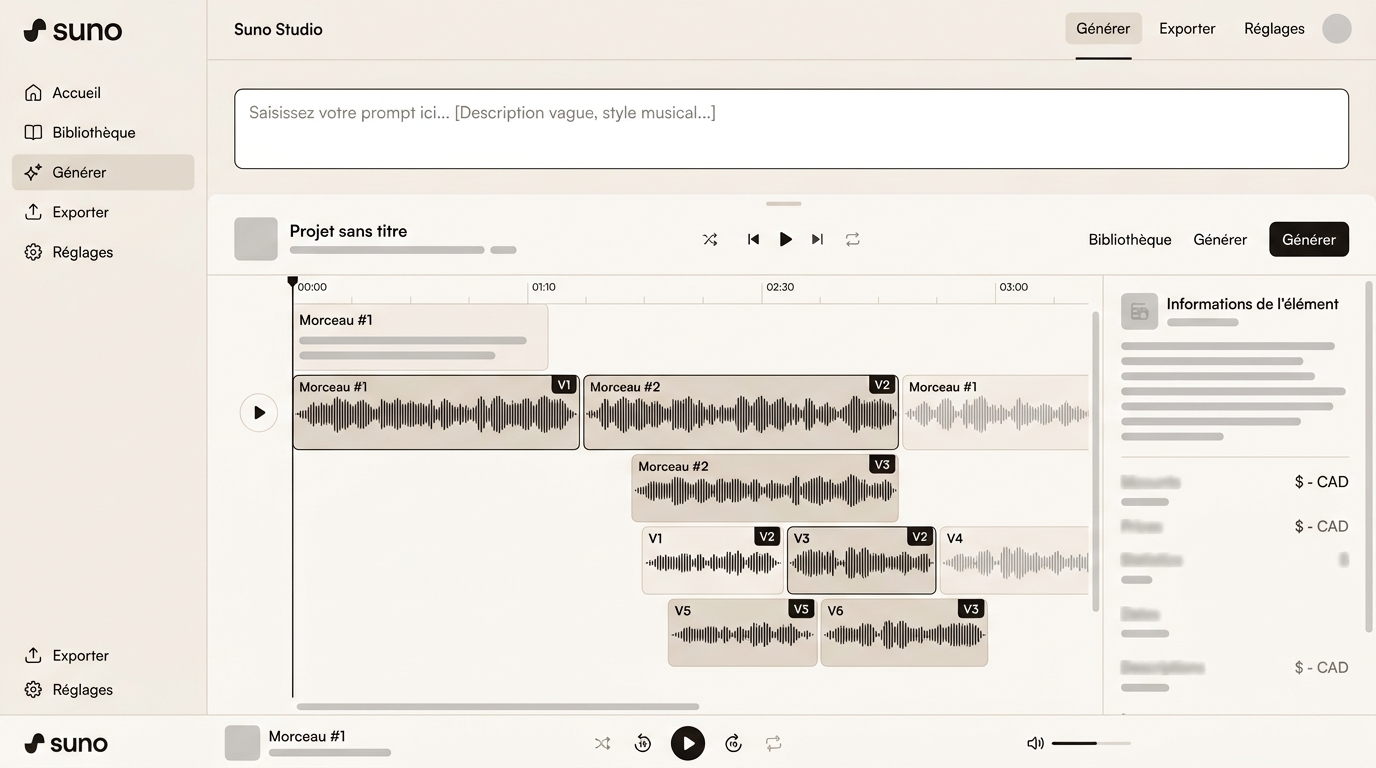Click the 02:30 timeline marker
Image resolution: width=1376 pixels, height=768 pixels.
pos(780,287)
